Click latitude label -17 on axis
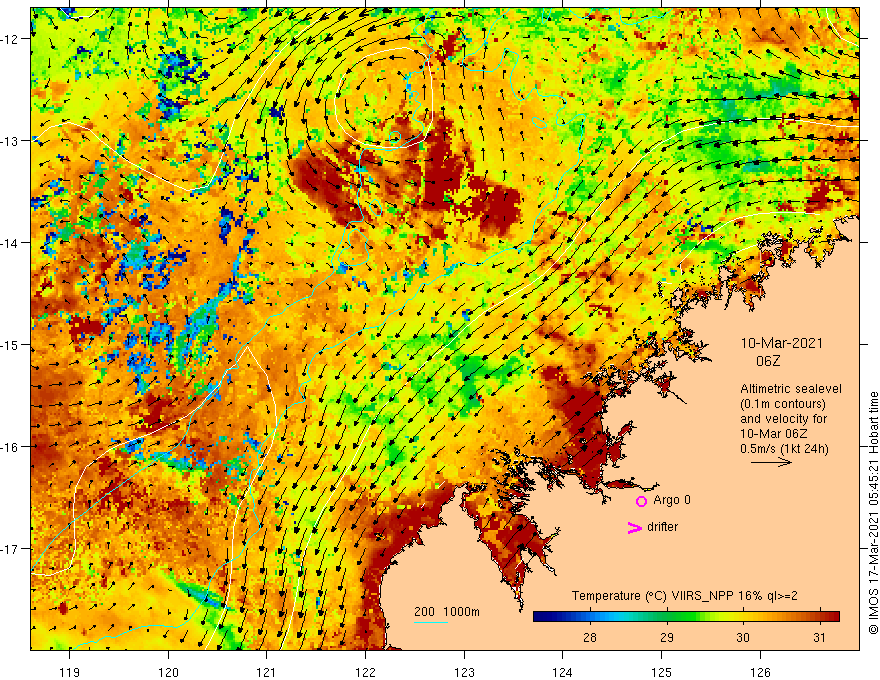The height and width of the screenshot is (680, 880). [x=10, y=549]
